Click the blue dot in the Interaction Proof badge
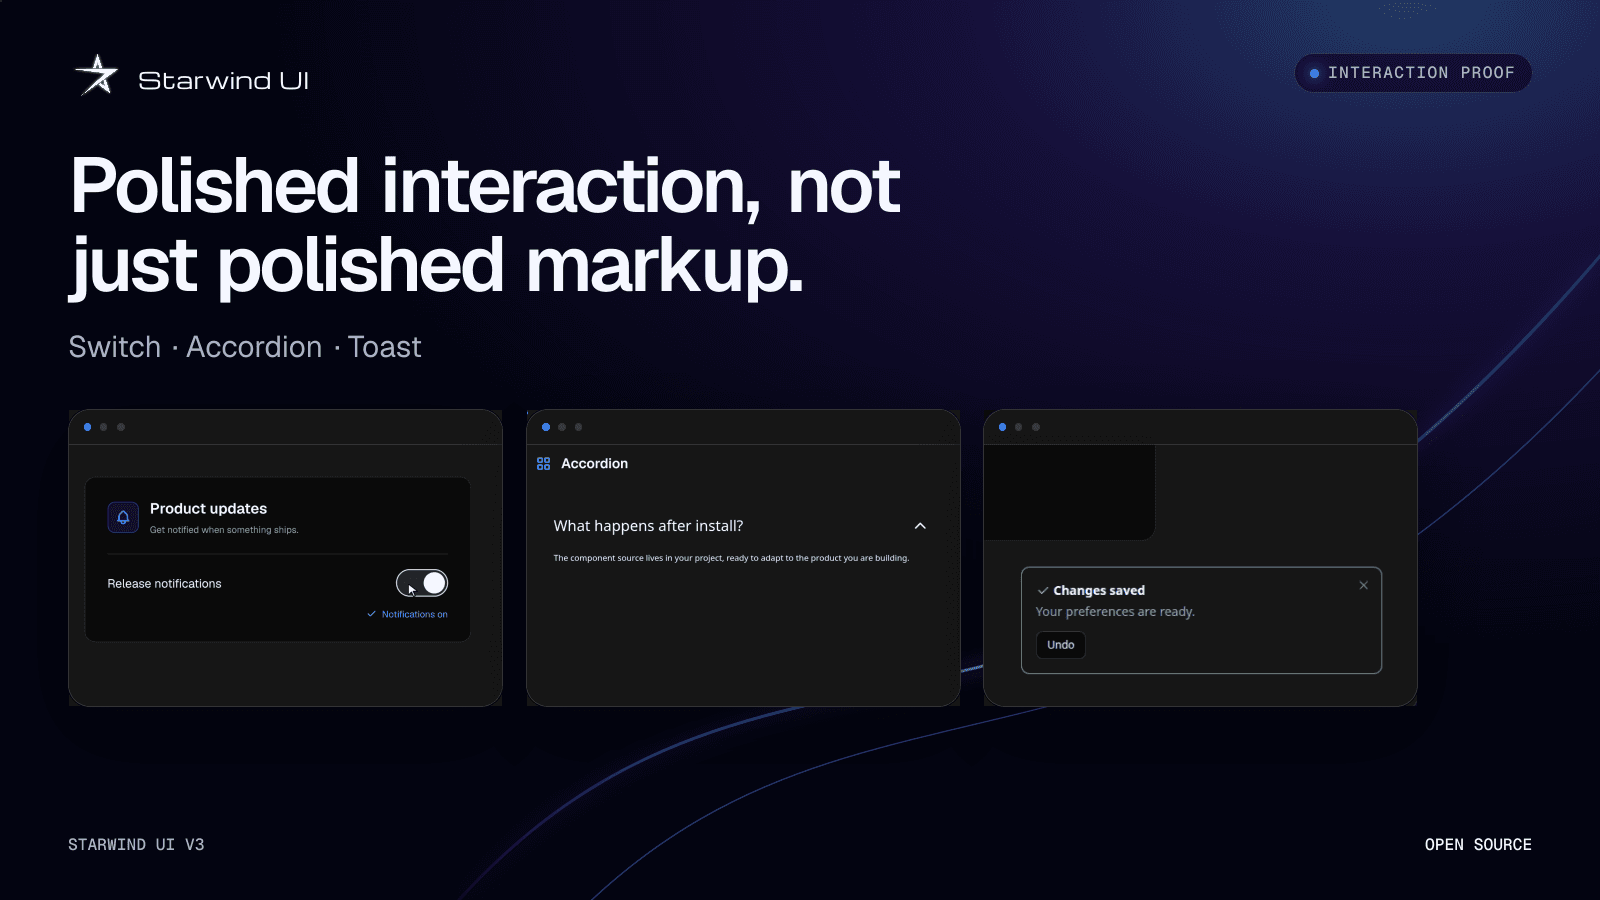 pyautogui.click(x=1314, y=73)
